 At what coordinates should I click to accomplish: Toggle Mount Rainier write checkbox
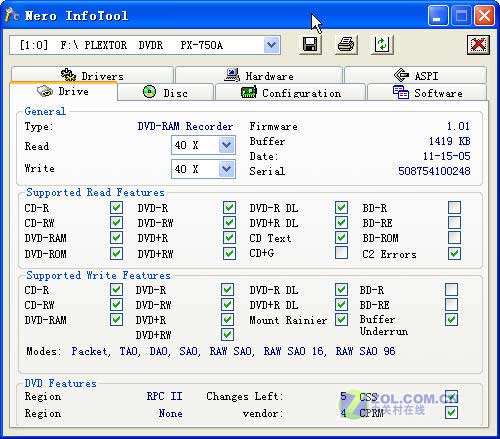point(341,319)
